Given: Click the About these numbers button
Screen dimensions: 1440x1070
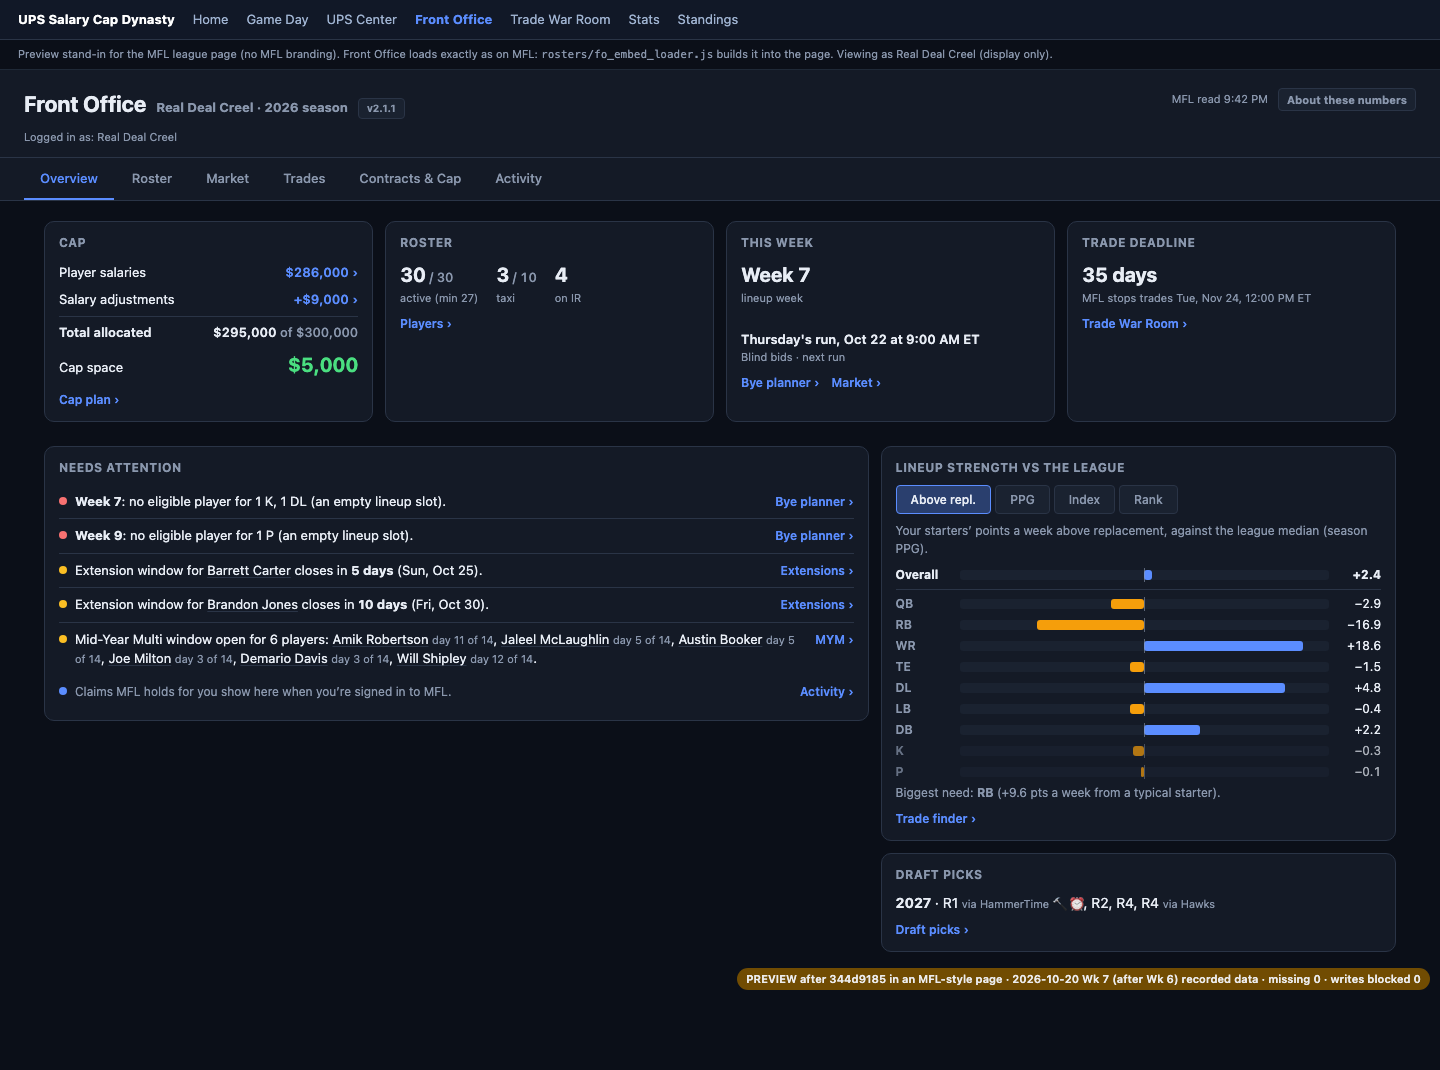Looking at the screenshot, I should [1346, 100].
